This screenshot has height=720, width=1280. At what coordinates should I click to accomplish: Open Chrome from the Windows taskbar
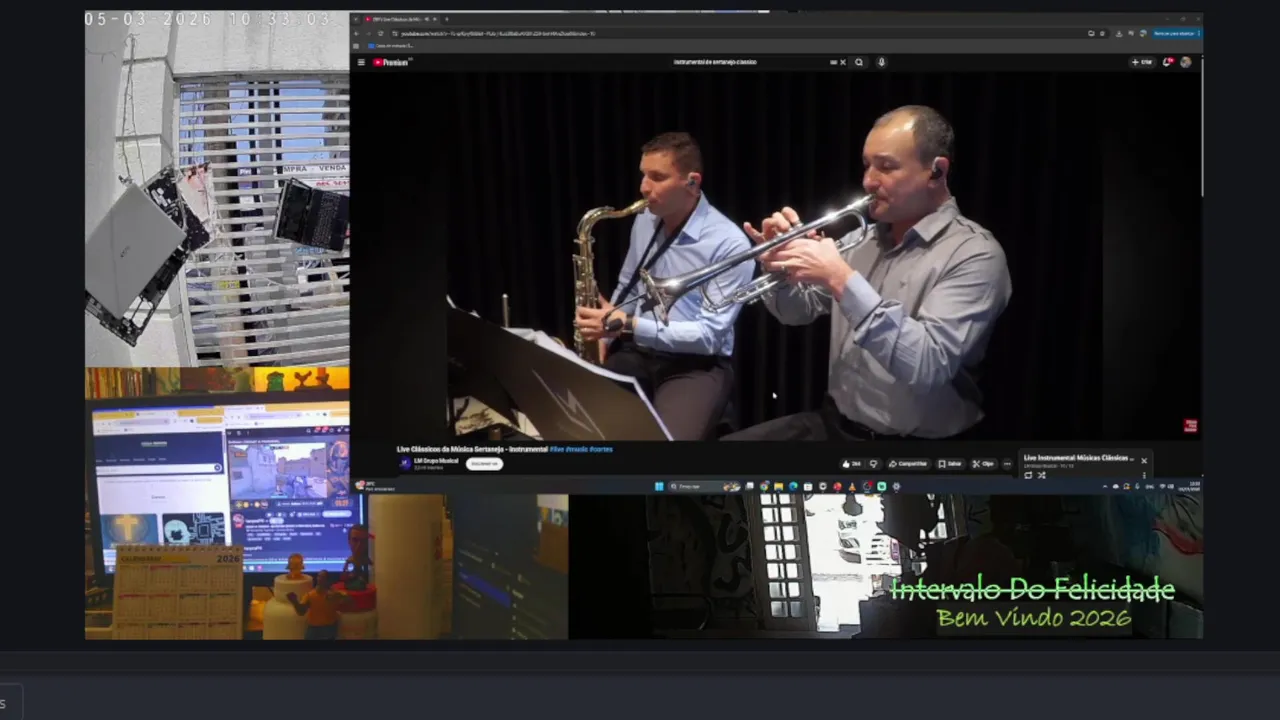coord(764,486)
